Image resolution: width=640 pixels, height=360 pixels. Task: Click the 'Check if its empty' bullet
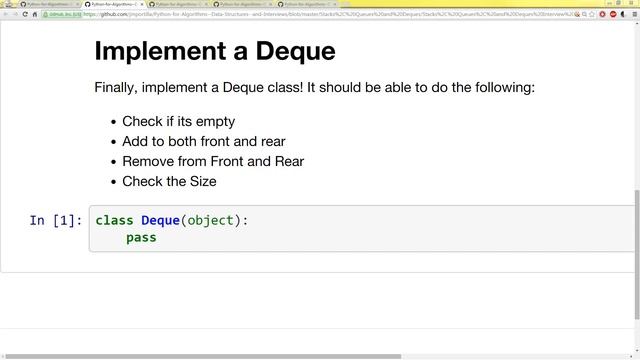178,121
